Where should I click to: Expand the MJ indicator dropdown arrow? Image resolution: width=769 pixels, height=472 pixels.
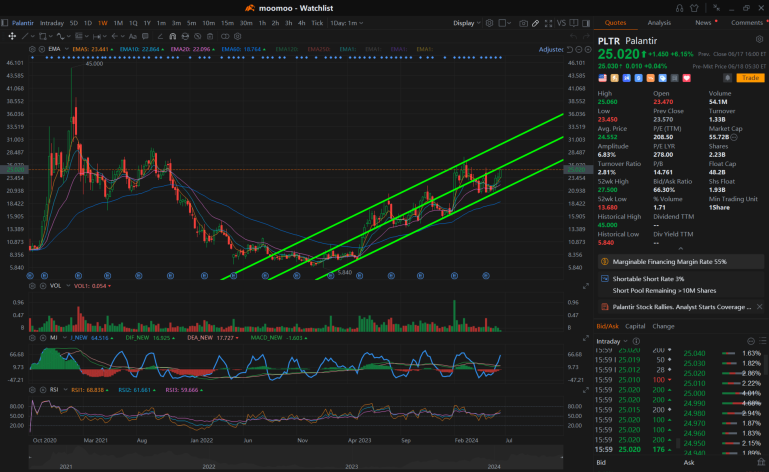[64, 338]
